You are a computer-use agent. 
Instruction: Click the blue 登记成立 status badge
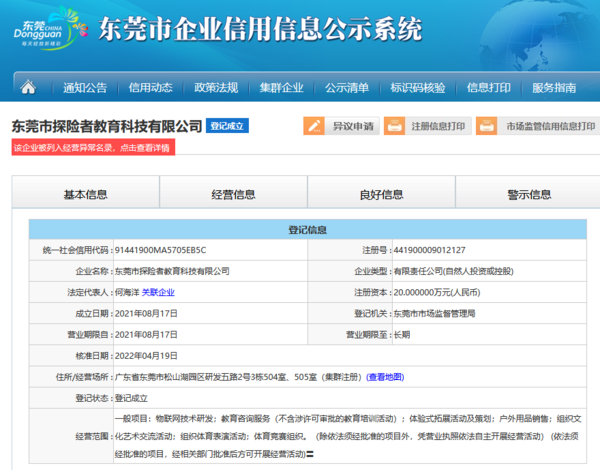[x=227, y=126]
